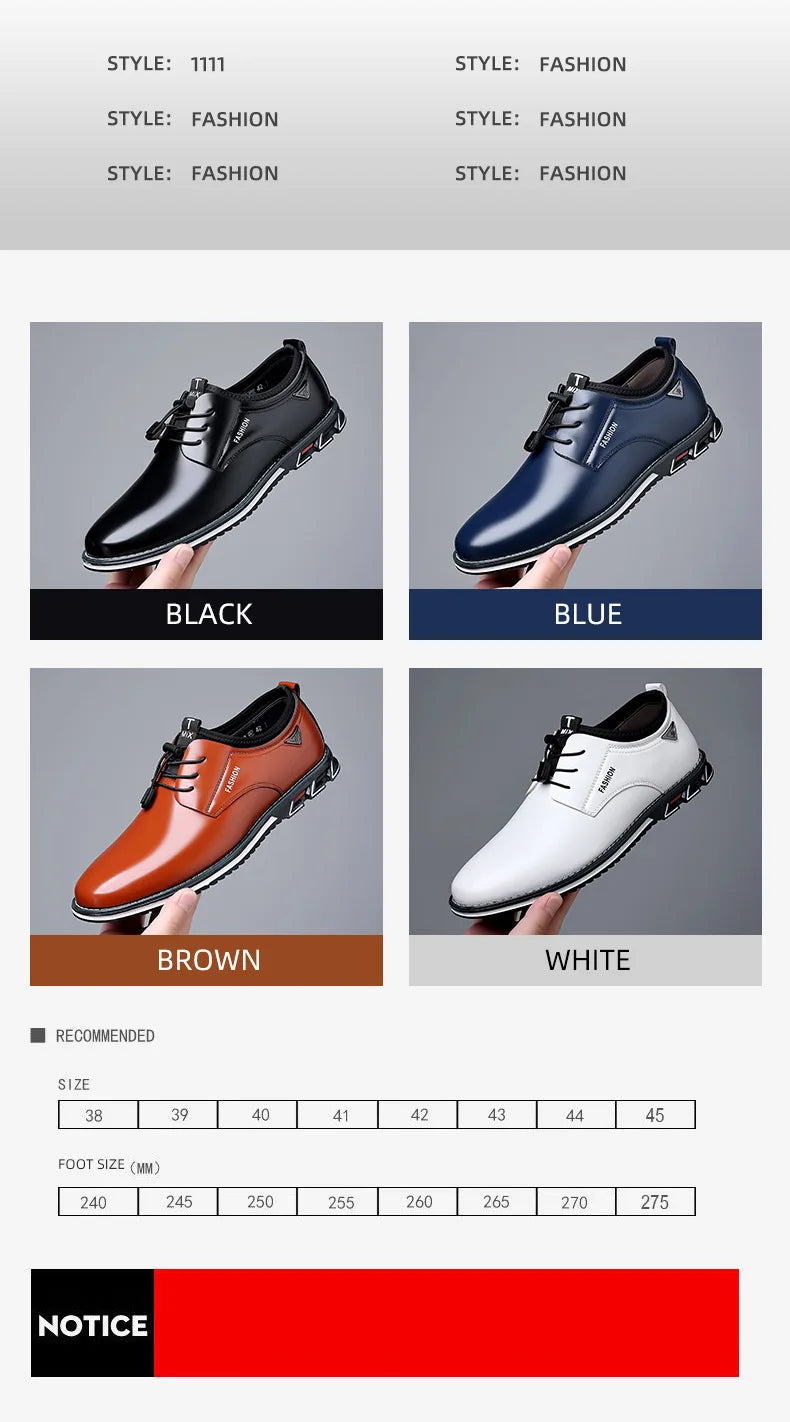Select foot size 255 cell
The height and width of the screenshot is (1422, 790).
pos(338,1202)
